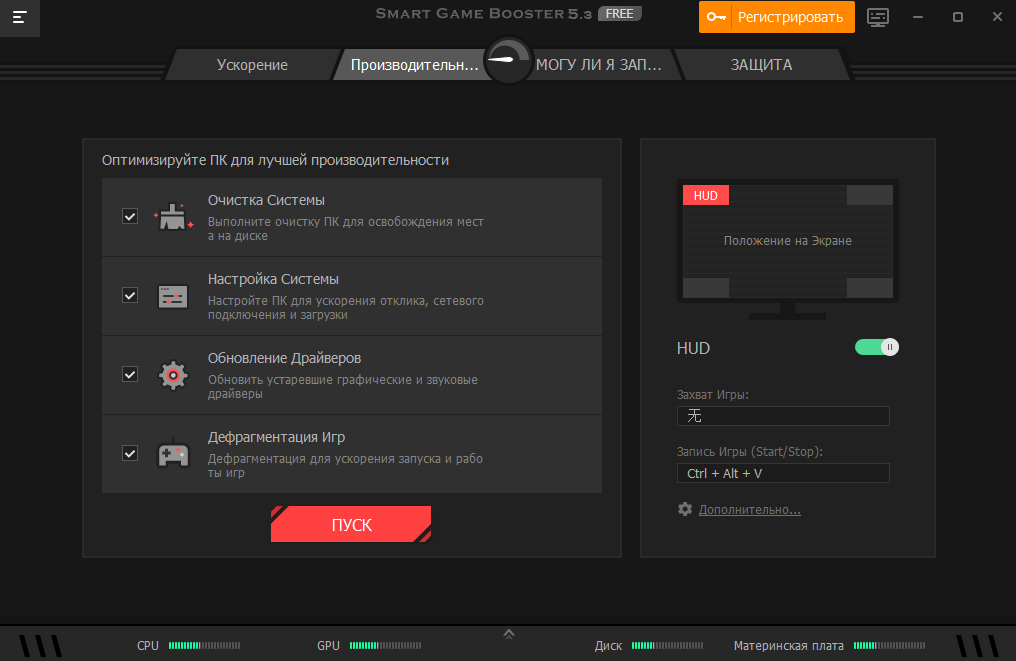This screenshot has height=661, width=1016.
Task: Open the МОГУ ЛИ Я ЗАП... tab
Action: coord(599,65)
